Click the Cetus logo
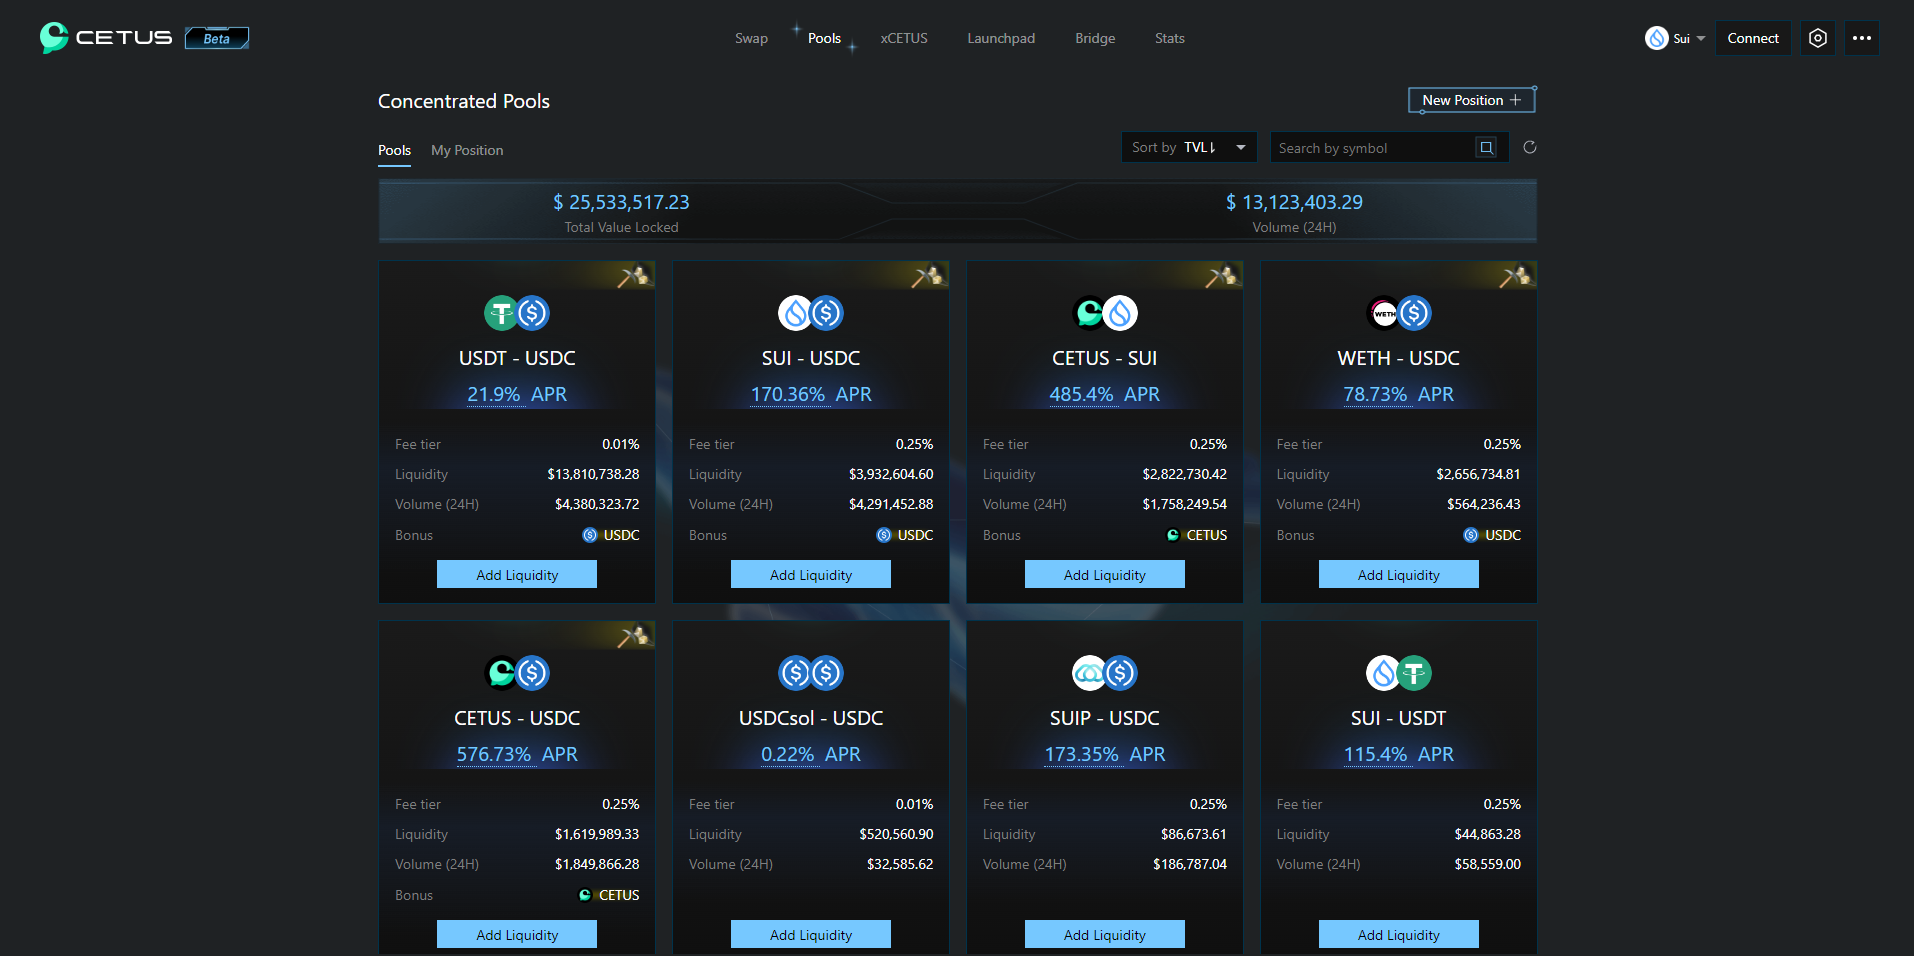1914x956 pixels. click(x=106, y=38)
